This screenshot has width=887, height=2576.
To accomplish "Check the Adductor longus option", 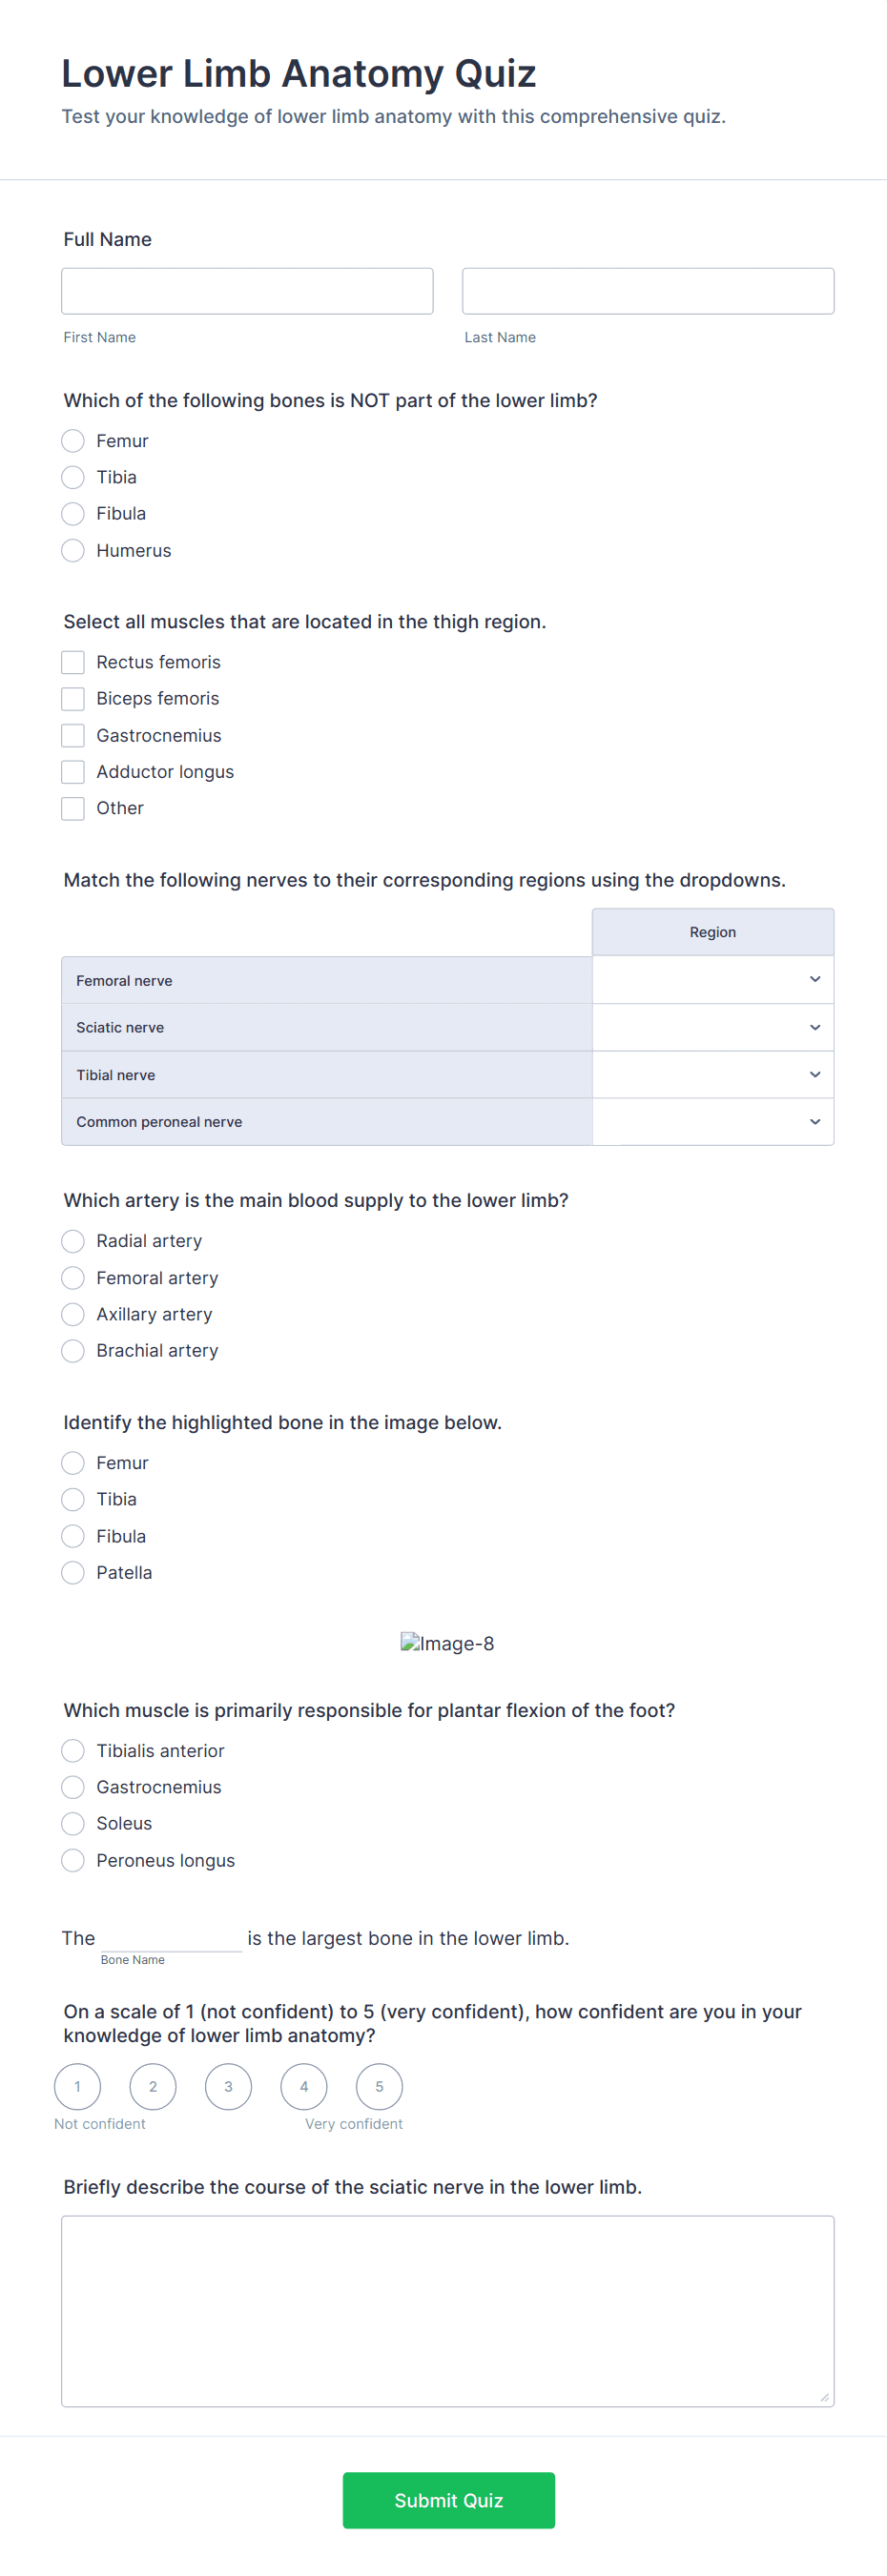I will [x=72, y=771].
